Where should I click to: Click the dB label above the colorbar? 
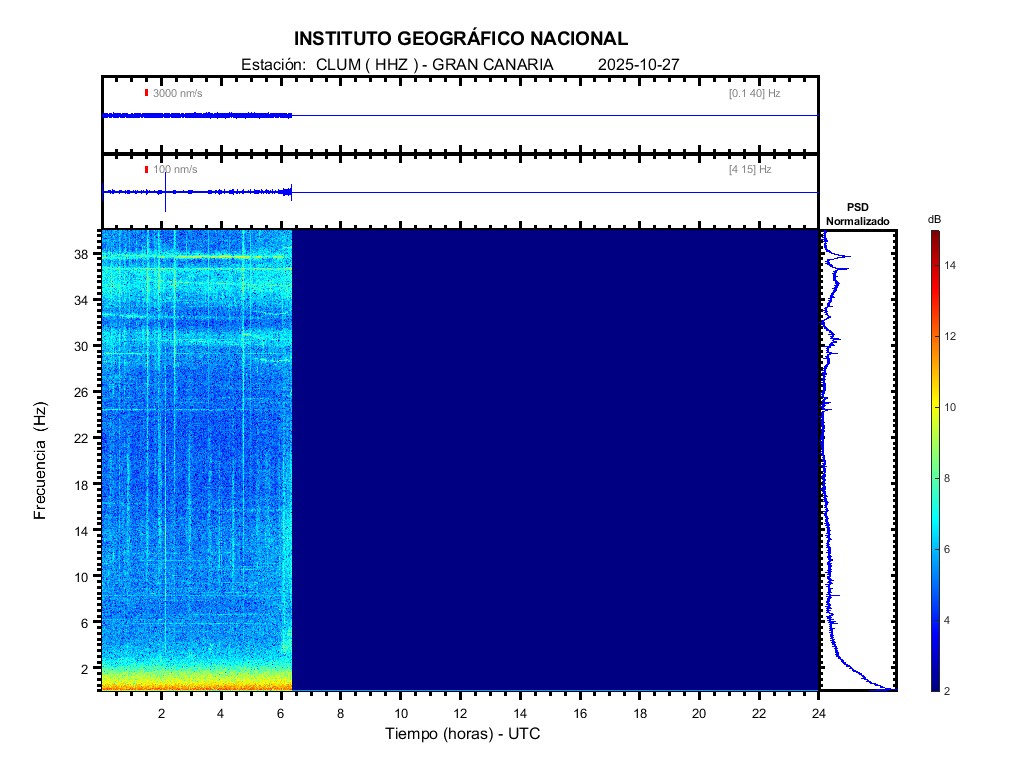click(934, 219)
